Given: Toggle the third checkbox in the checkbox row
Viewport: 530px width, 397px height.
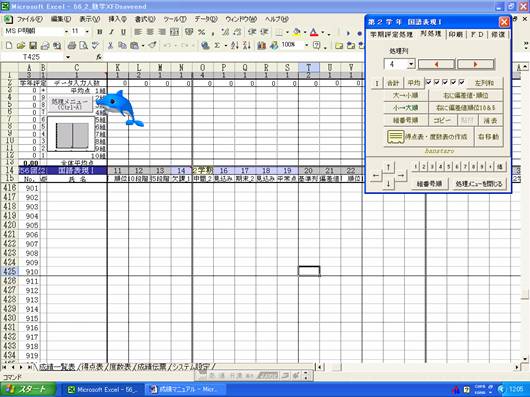Looking at the screenshot, I should pyautogui.click(x=445, y=82).
